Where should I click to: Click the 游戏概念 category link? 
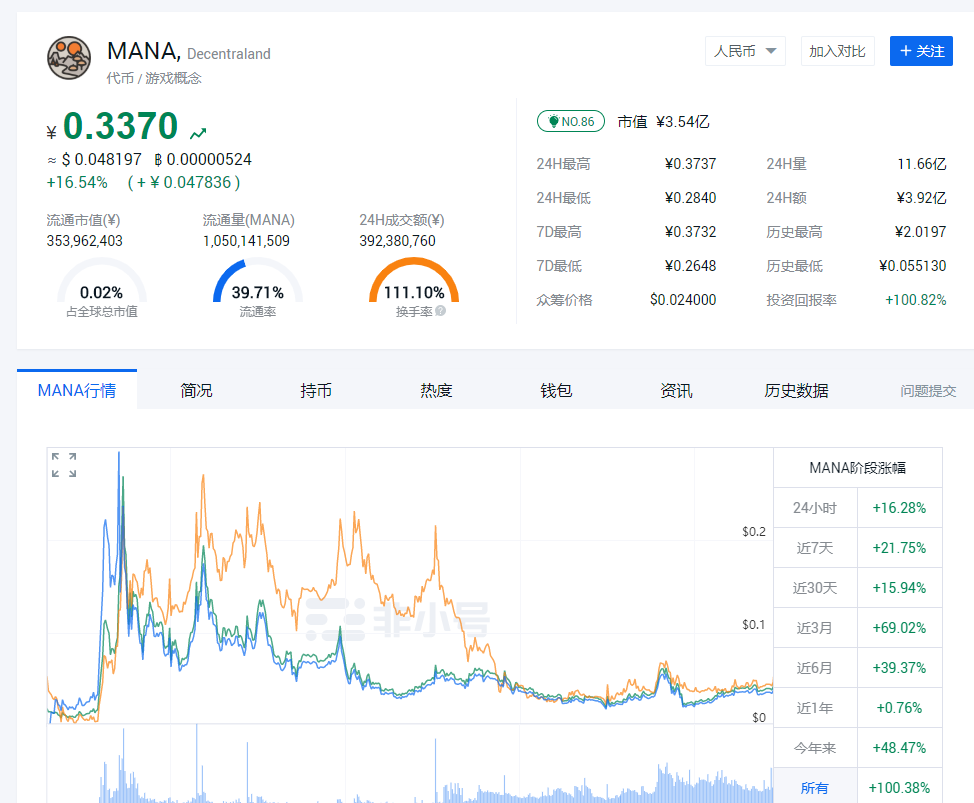coord(173,78)
